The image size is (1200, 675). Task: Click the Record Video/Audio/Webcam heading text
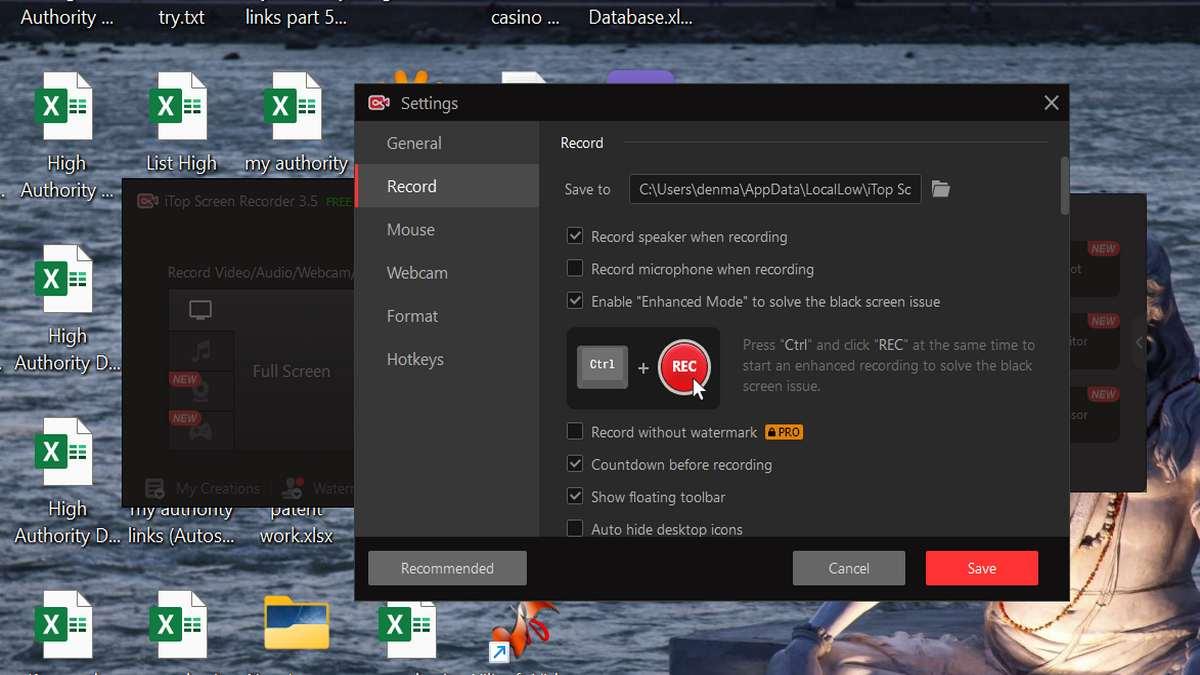260,272
